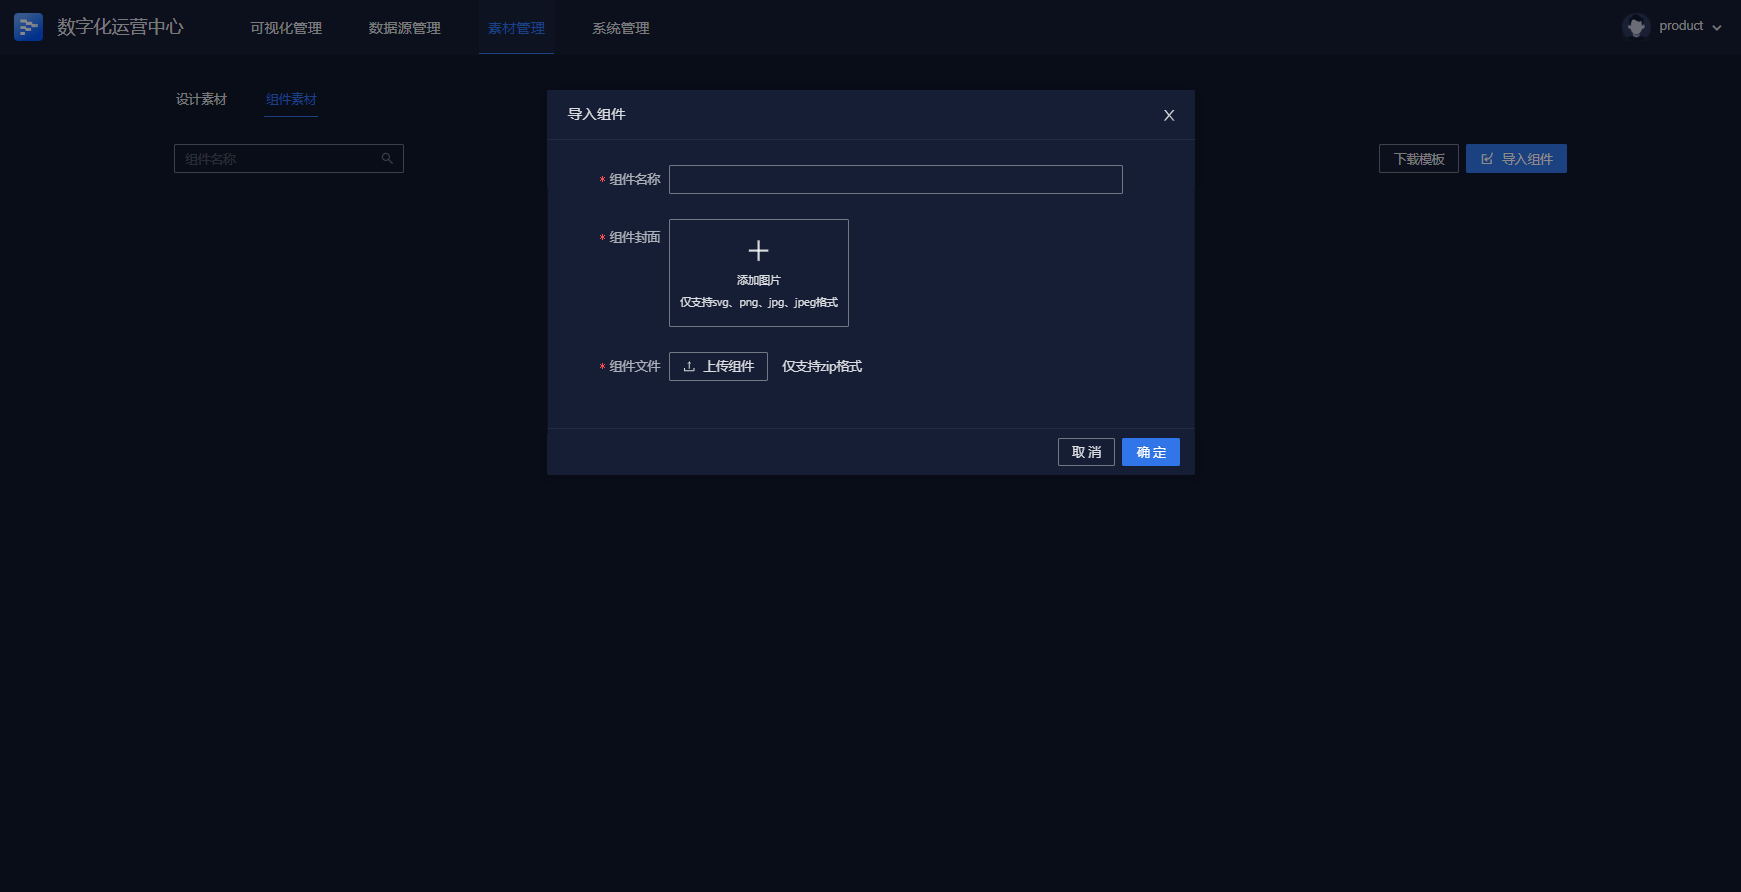Switch to the 设计素材 tab
Screen dimensions: 1741x892
click(x=201, y=99)
